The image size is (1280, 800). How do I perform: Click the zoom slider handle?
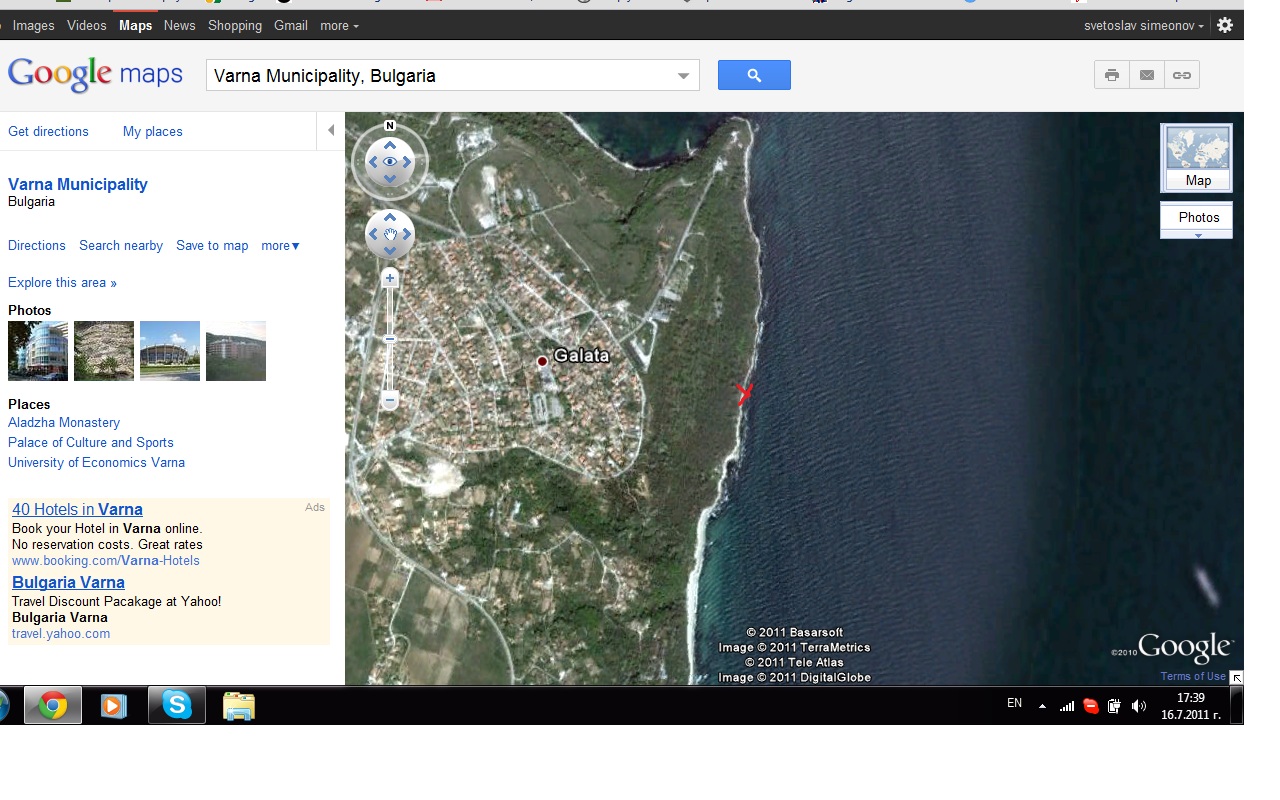coord(390,340)
